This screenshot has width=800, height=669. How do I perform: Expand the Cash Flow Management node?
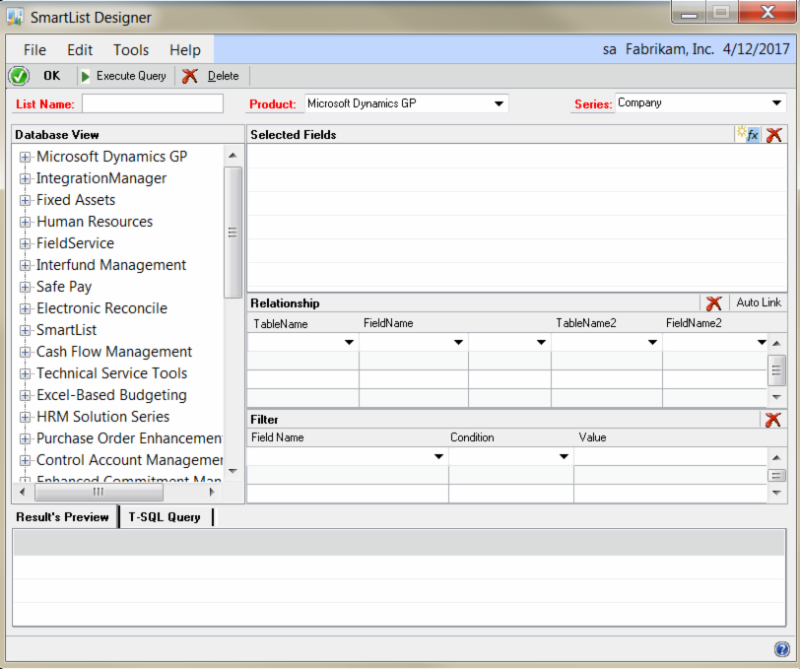tap(24, 352)
